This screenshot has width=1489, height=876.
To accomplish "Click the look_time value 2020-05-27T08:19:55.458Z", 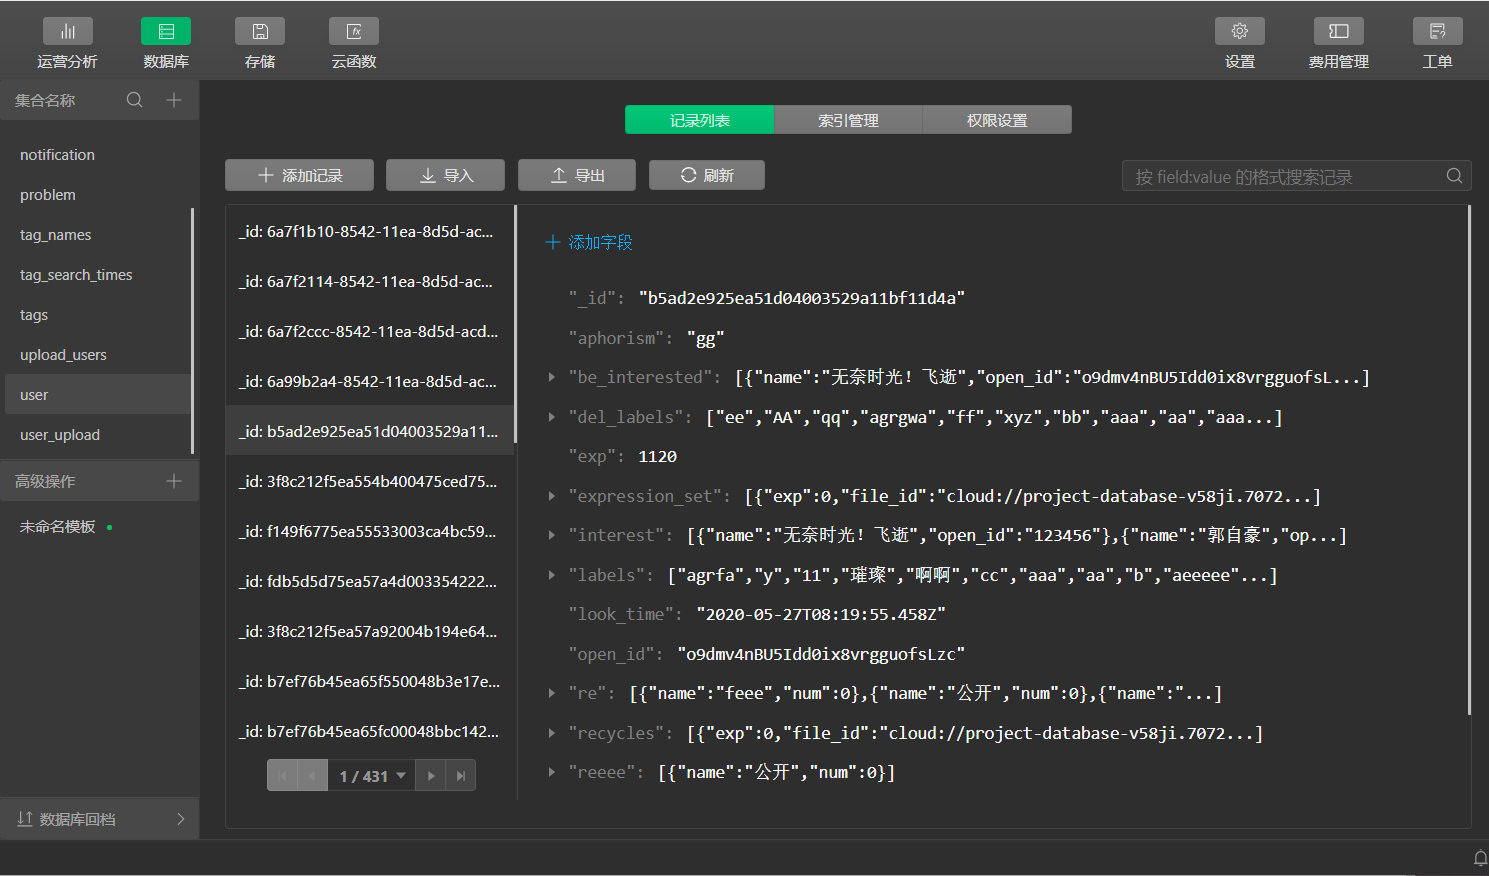I will 821,614.
